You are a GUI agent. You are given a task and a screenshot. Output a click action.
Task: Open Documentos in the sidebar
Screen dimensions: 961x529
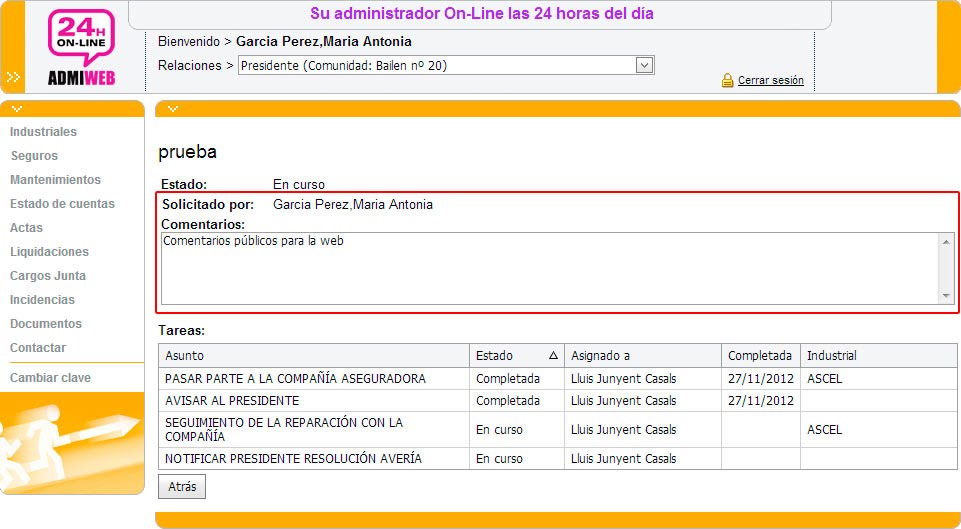[46, 323]
